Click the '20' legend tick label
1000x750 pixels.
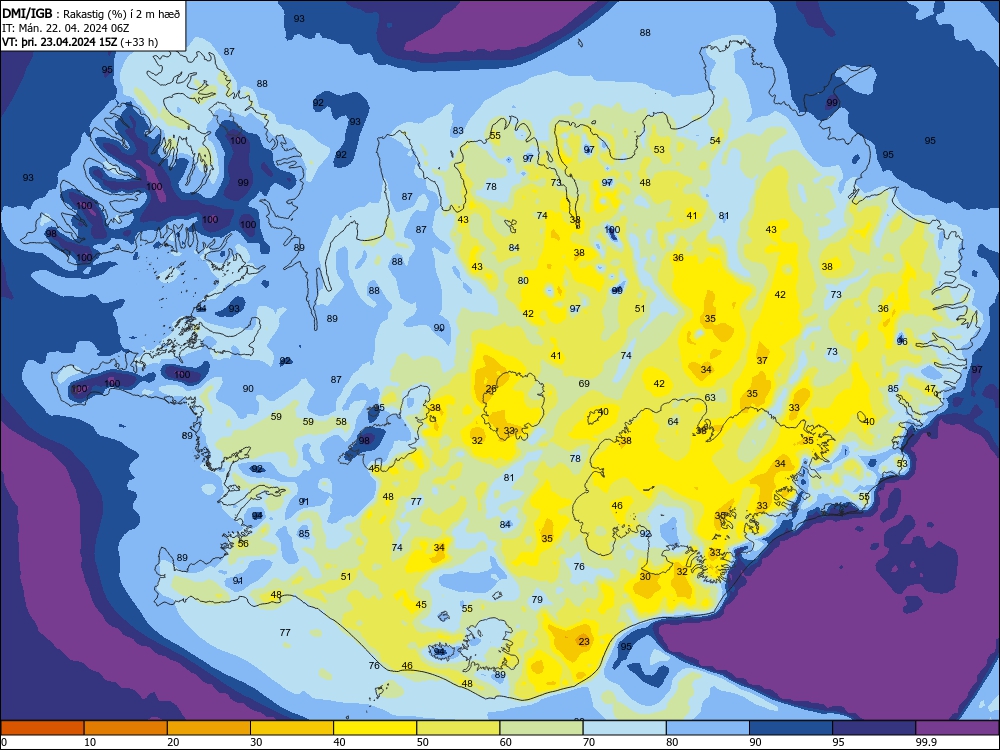pyautogui.click(x=173, y=742)
